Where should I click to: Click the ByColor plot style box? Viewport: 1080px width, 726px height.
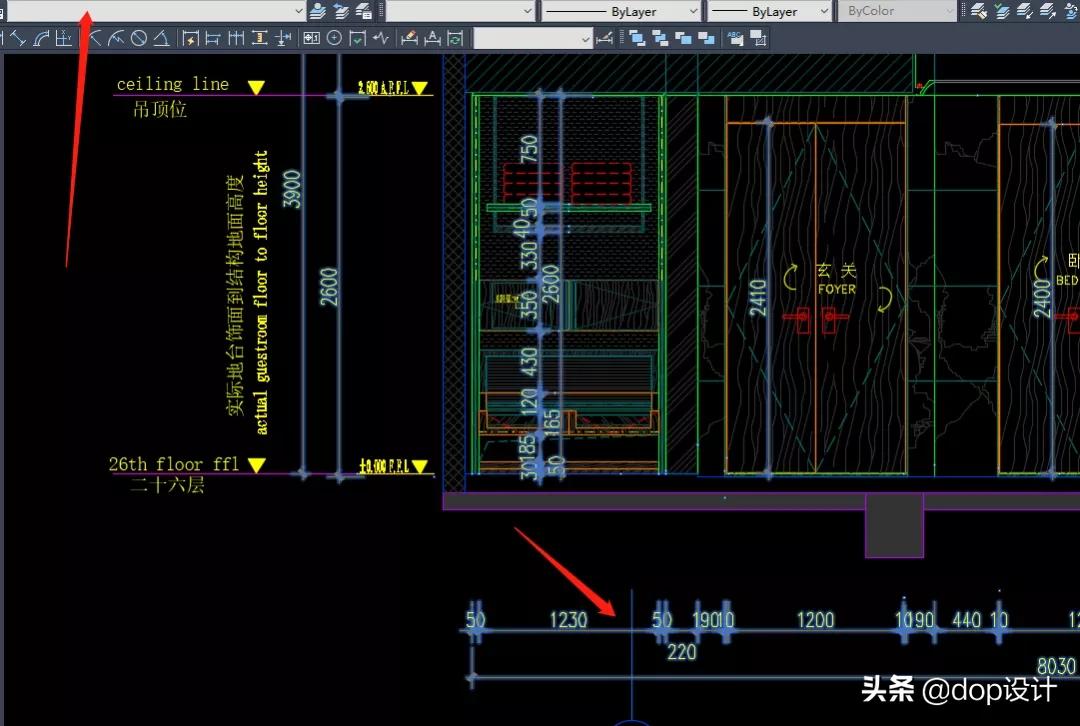tap(896, 11)
